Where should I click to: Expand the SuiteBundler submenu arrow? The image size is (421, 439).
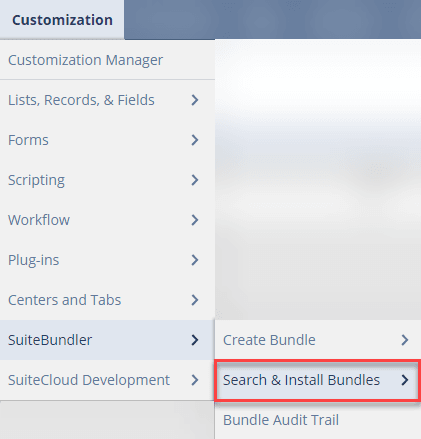195,340
